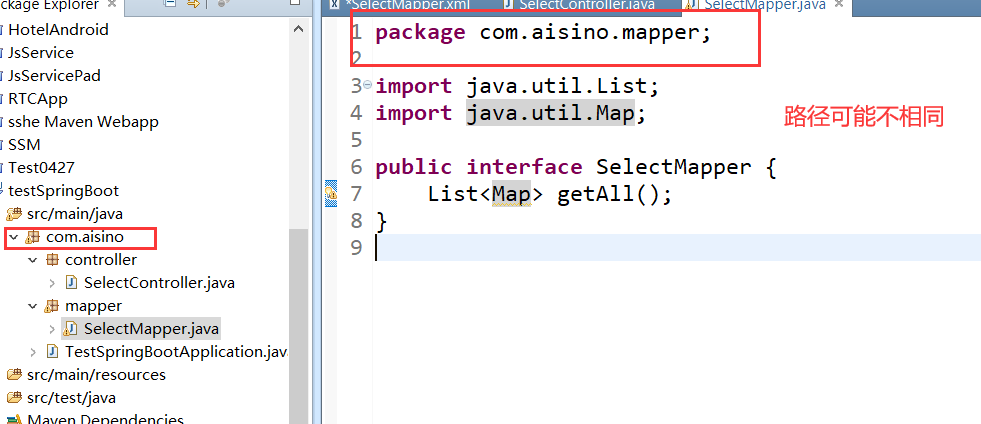
Task: Click the Collapse All icon in Package Explorer
Action: click(170, 4)
